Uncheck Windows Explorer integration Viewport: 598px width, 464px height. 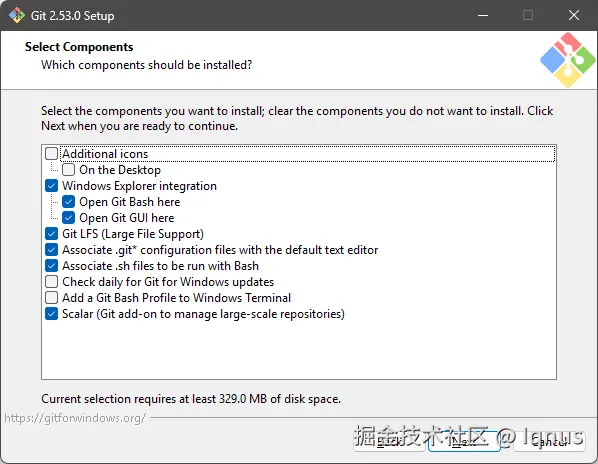click(x=51, y=186)
